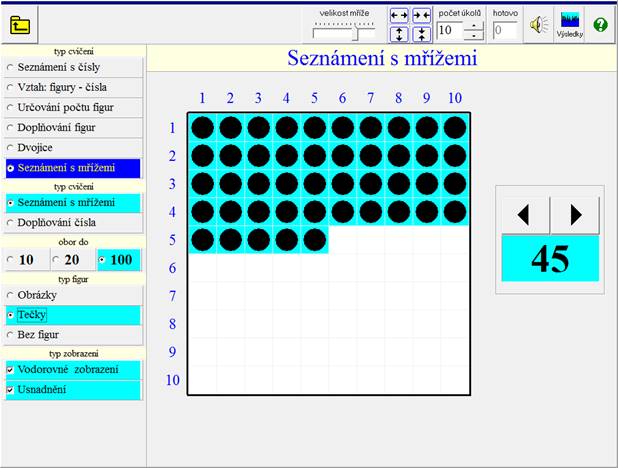
Task: Click row label number 1
Action: point(173,128)
